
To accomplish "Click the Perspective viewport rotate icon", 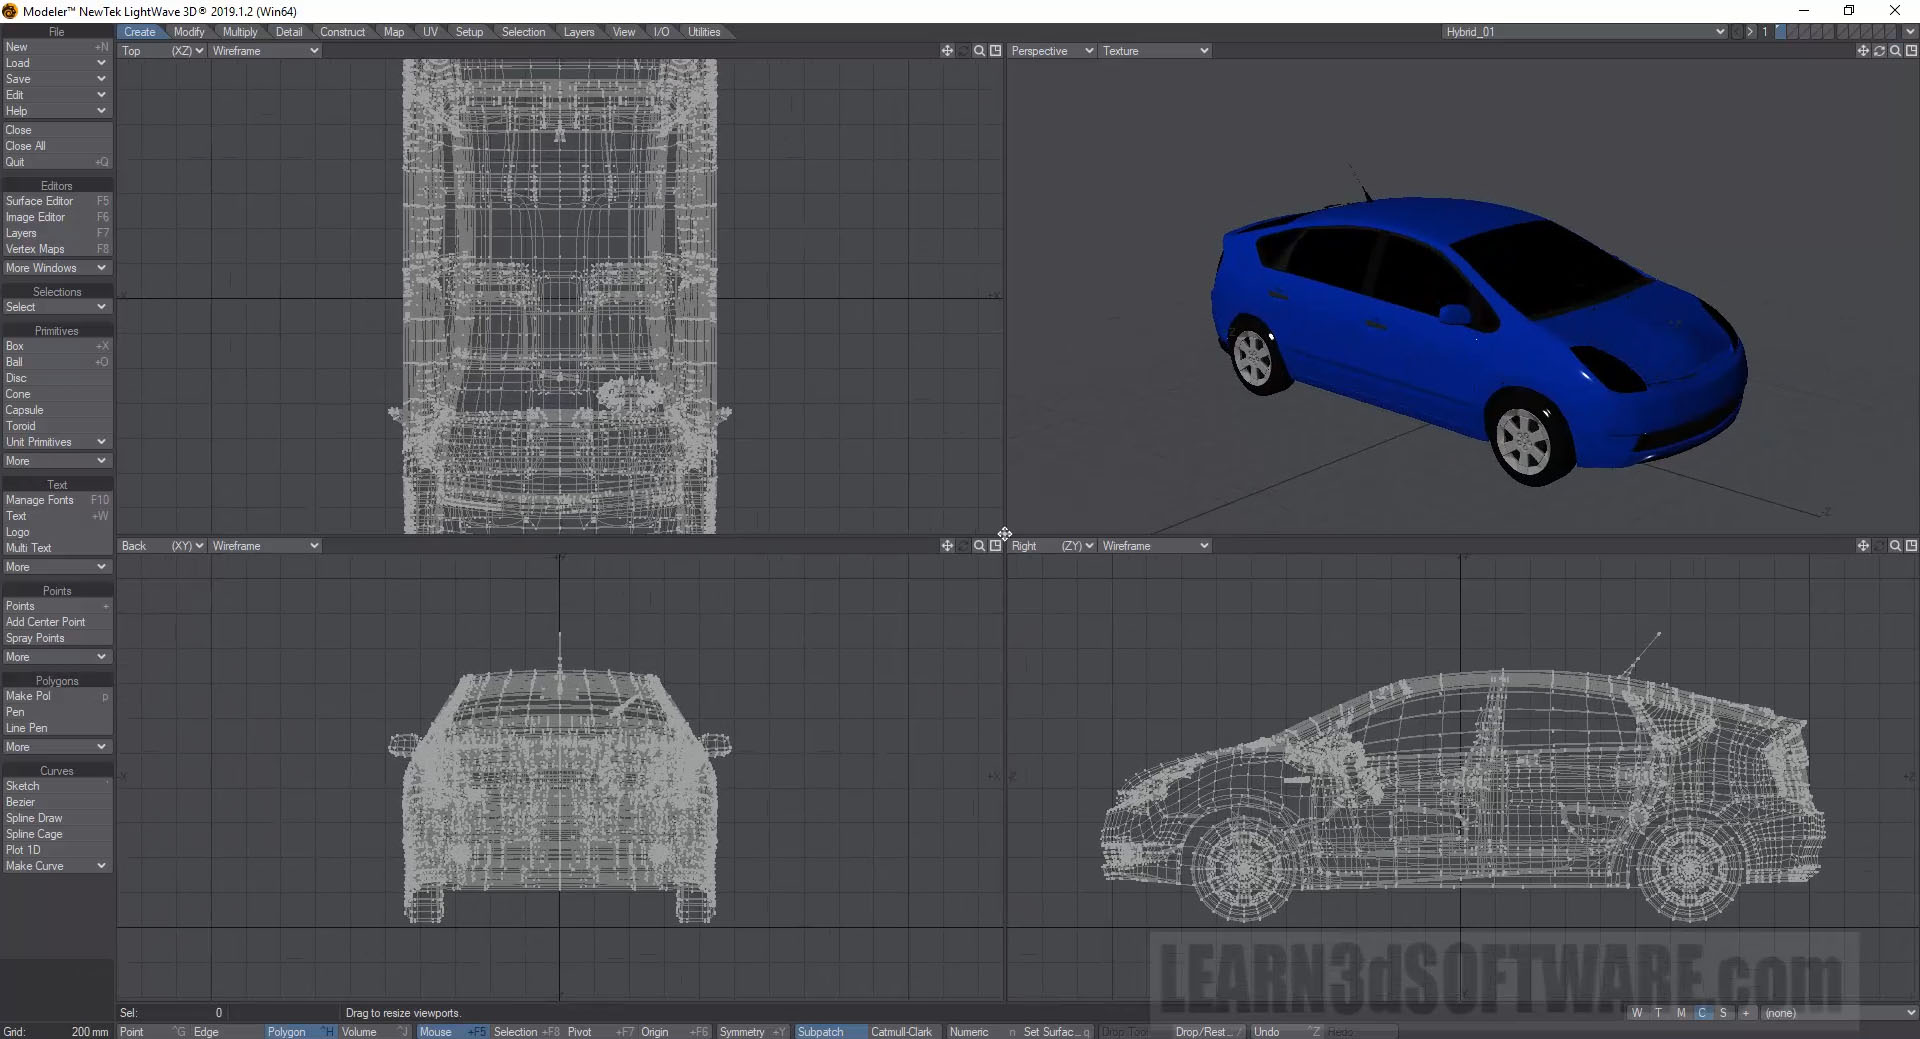I will (x=1879, y=51).
